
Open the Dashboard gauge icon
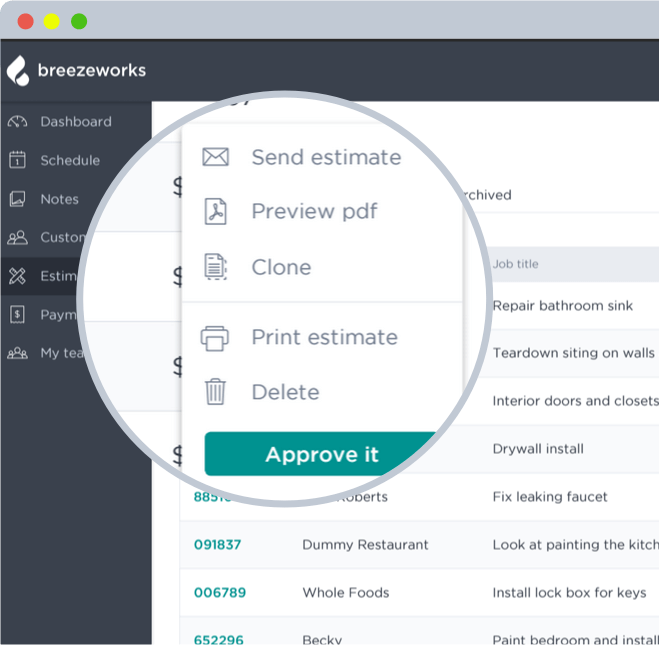(17, 122)
